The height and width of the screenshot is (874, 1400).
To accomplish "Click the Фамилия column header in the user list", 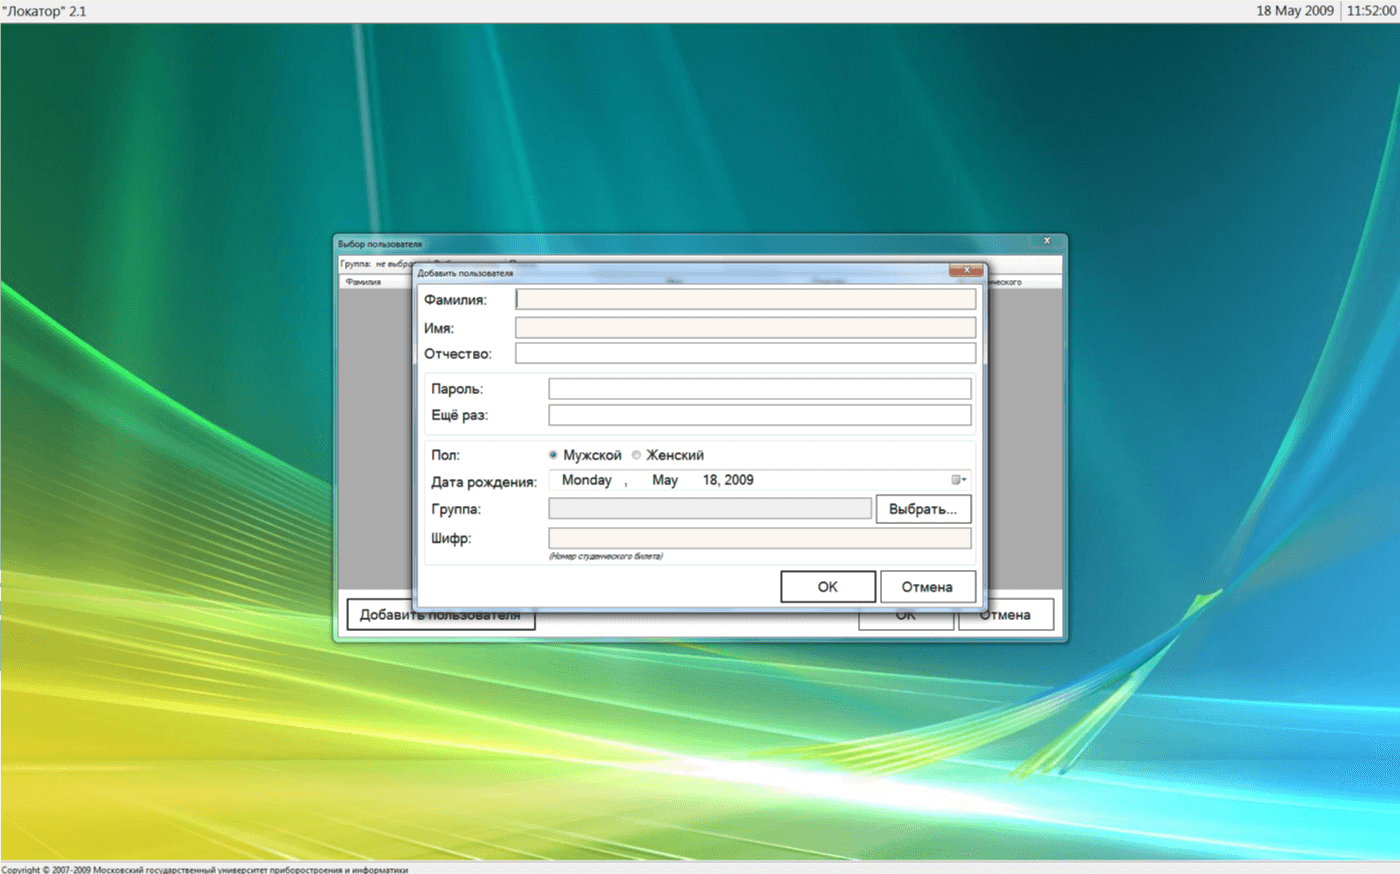I will point(364,282).
